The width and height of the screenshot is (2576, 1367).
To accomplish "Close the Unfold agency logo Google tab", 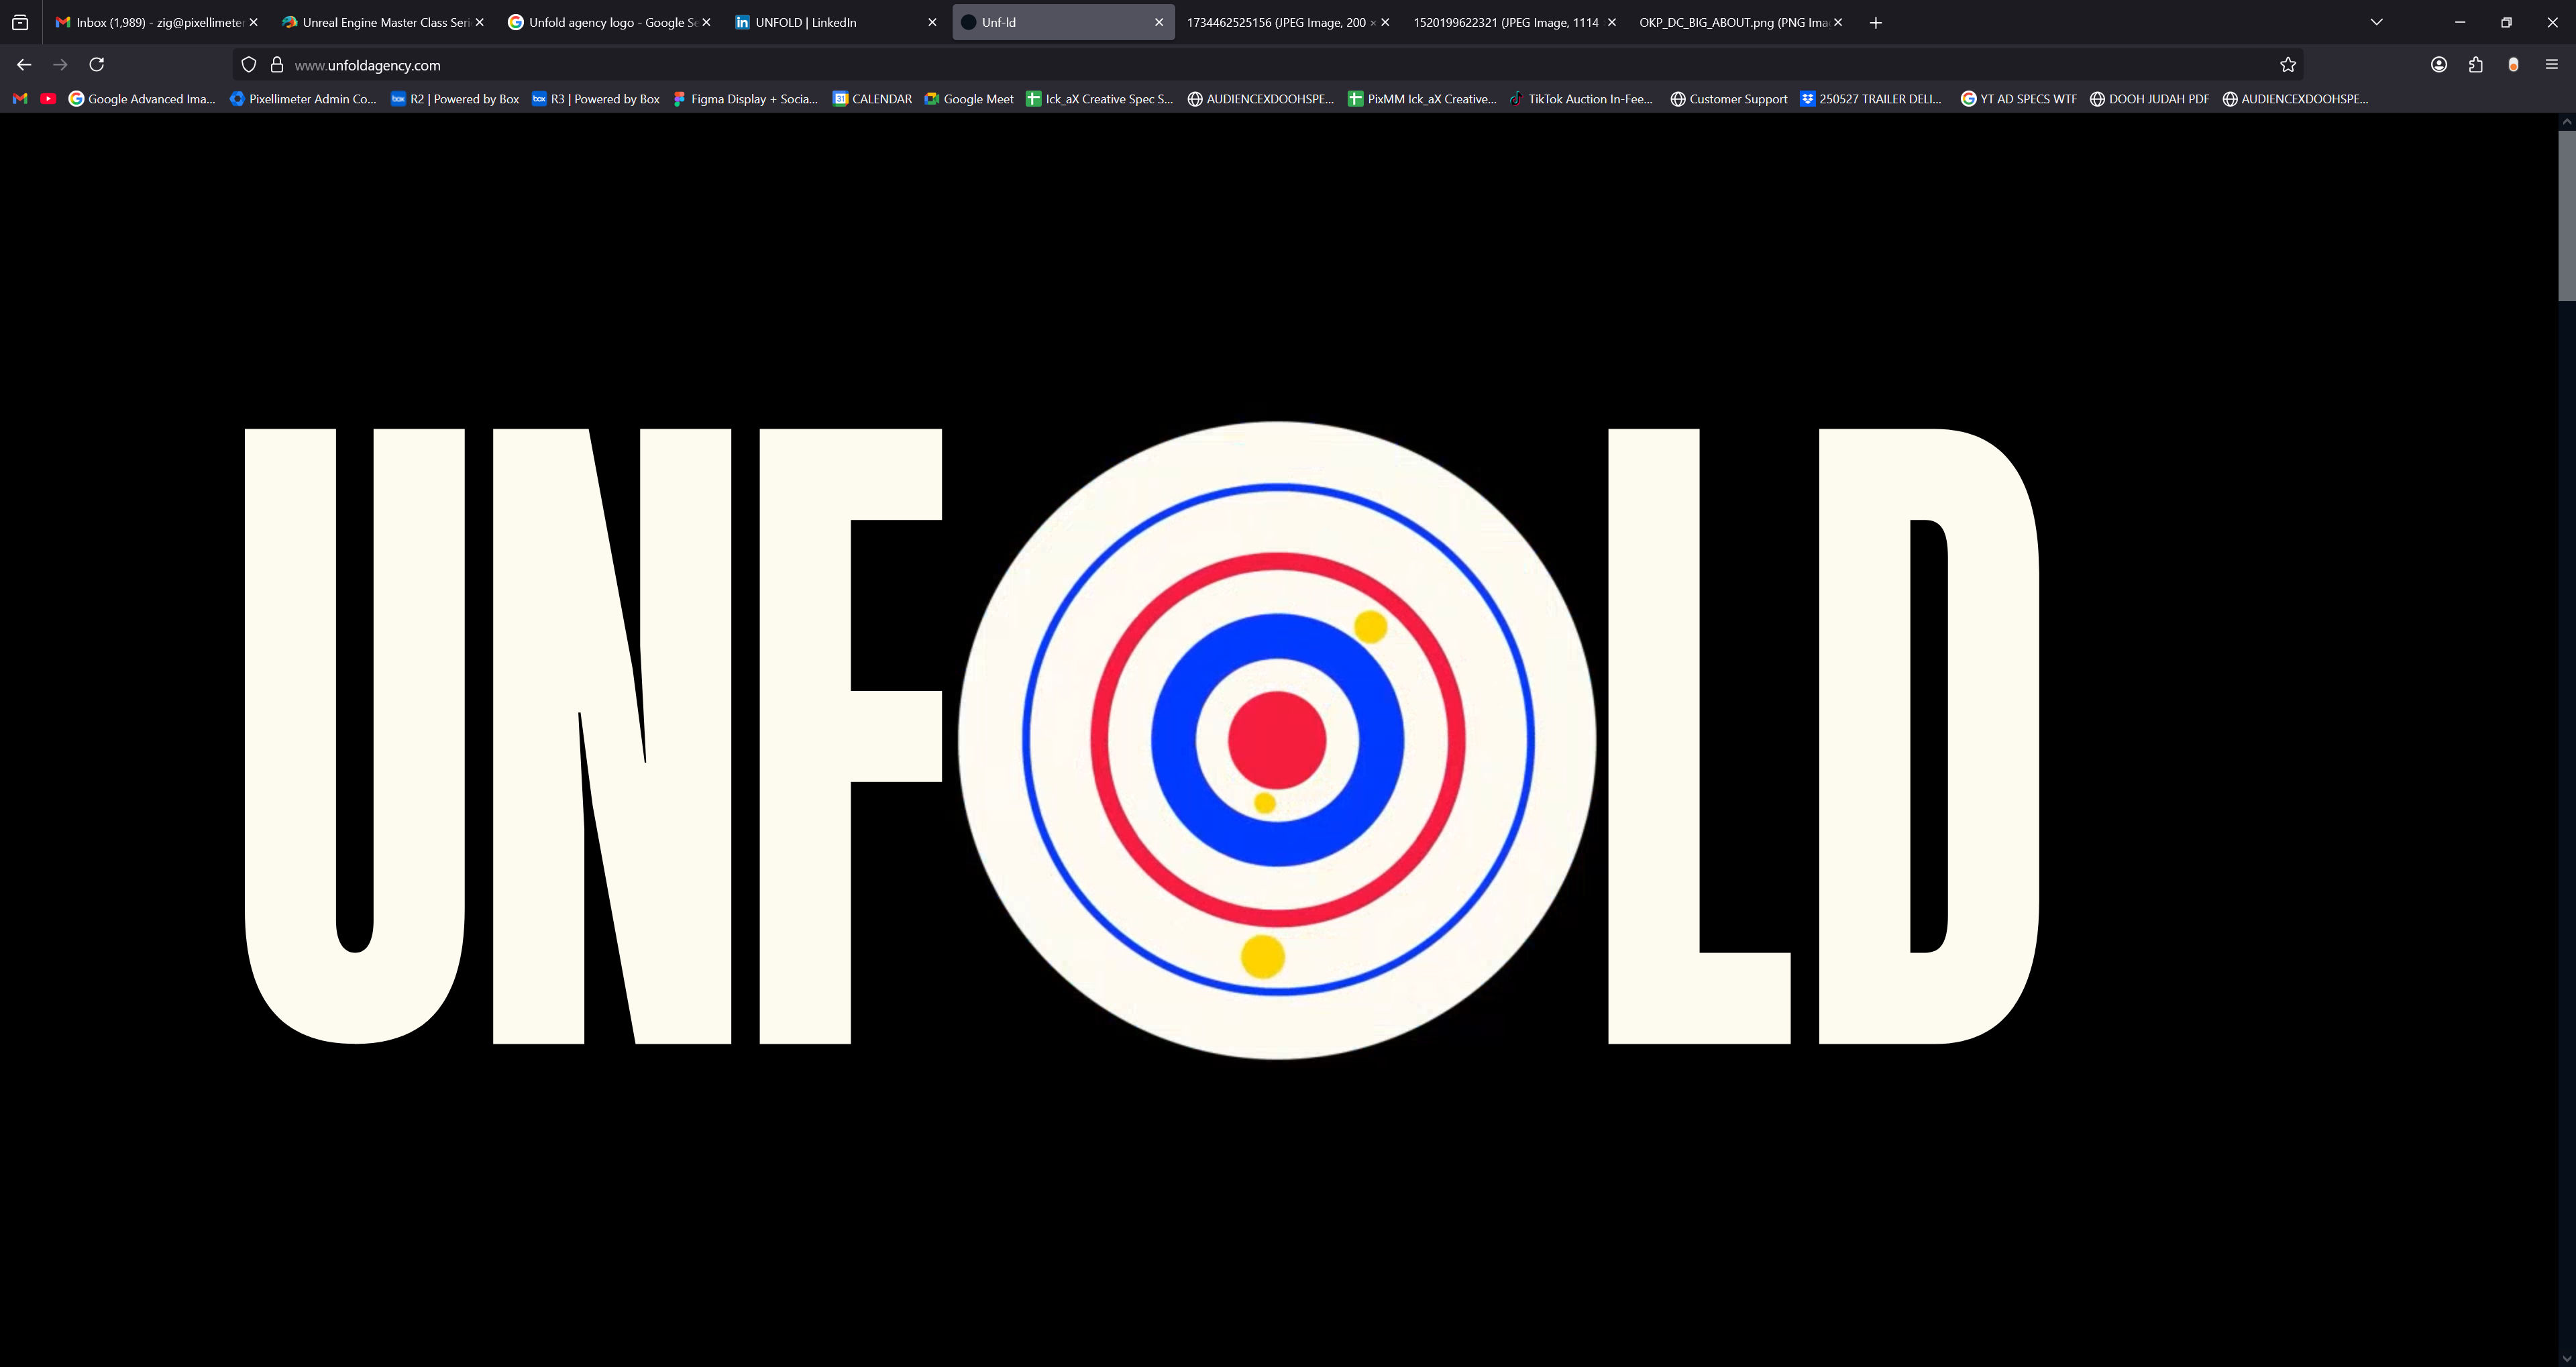I will [x=706, y=22].
